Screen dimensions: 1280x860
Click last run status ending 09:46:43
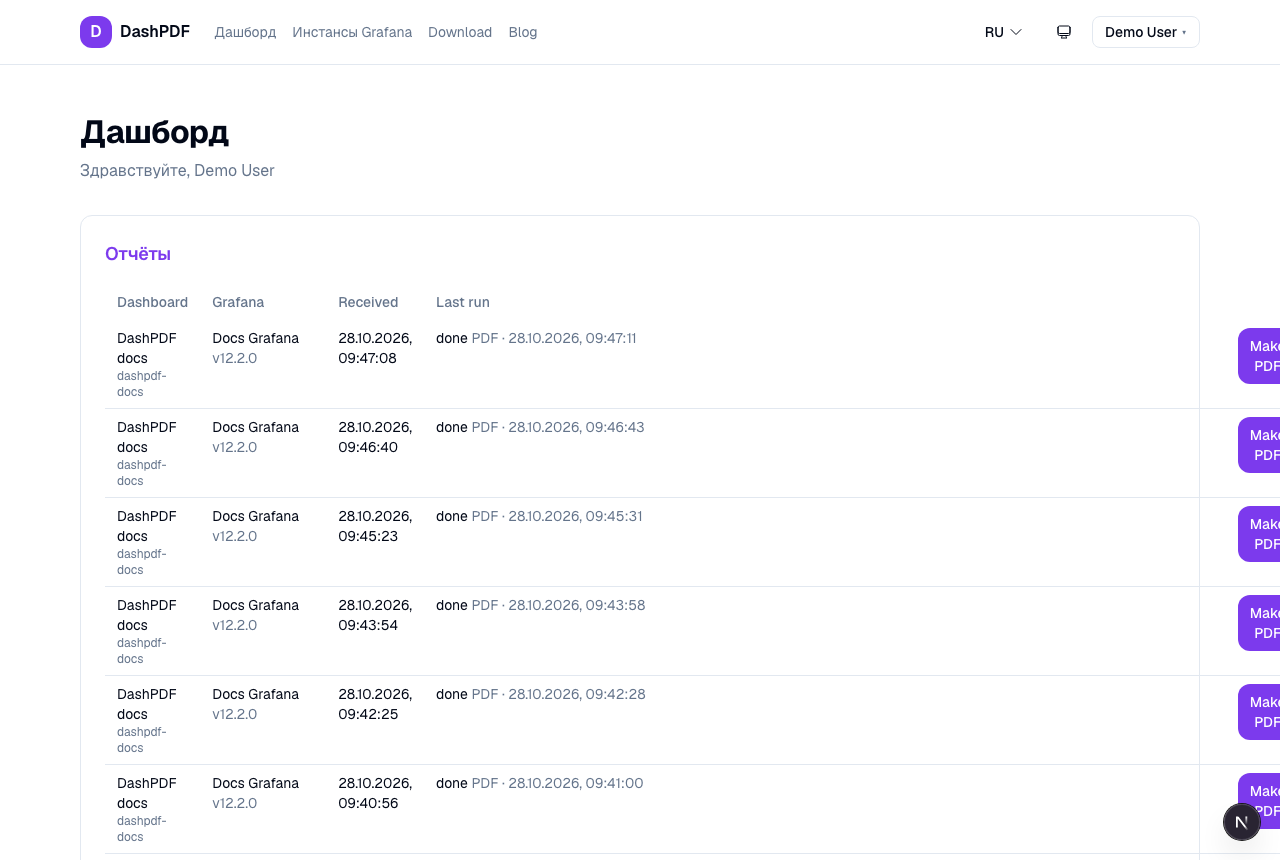pyautogui.click(x=540, y=427)
